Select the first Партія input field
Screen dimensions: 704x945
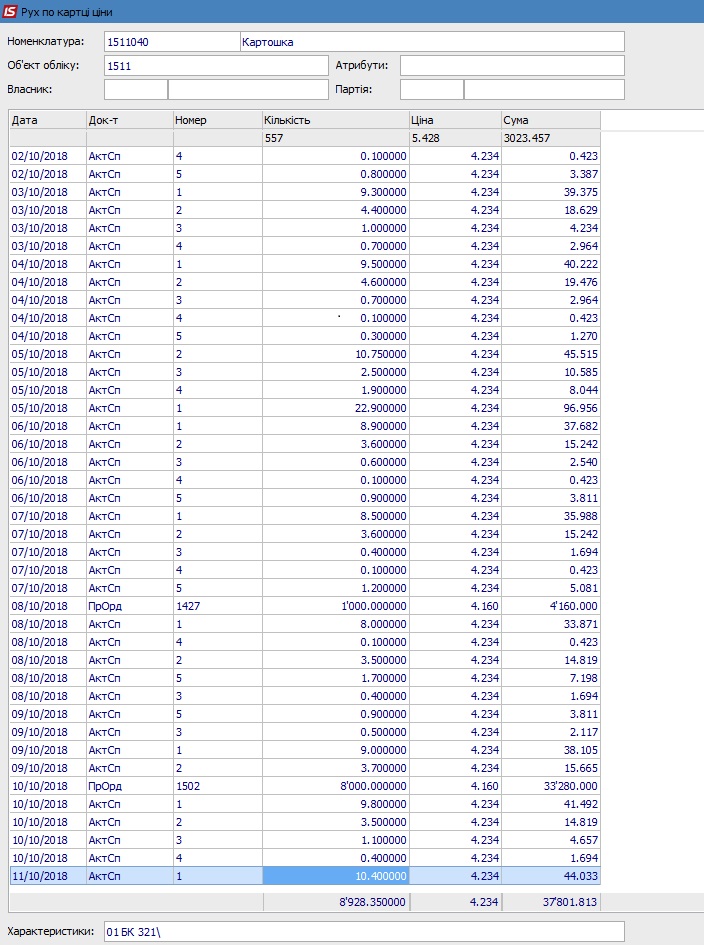431,90
